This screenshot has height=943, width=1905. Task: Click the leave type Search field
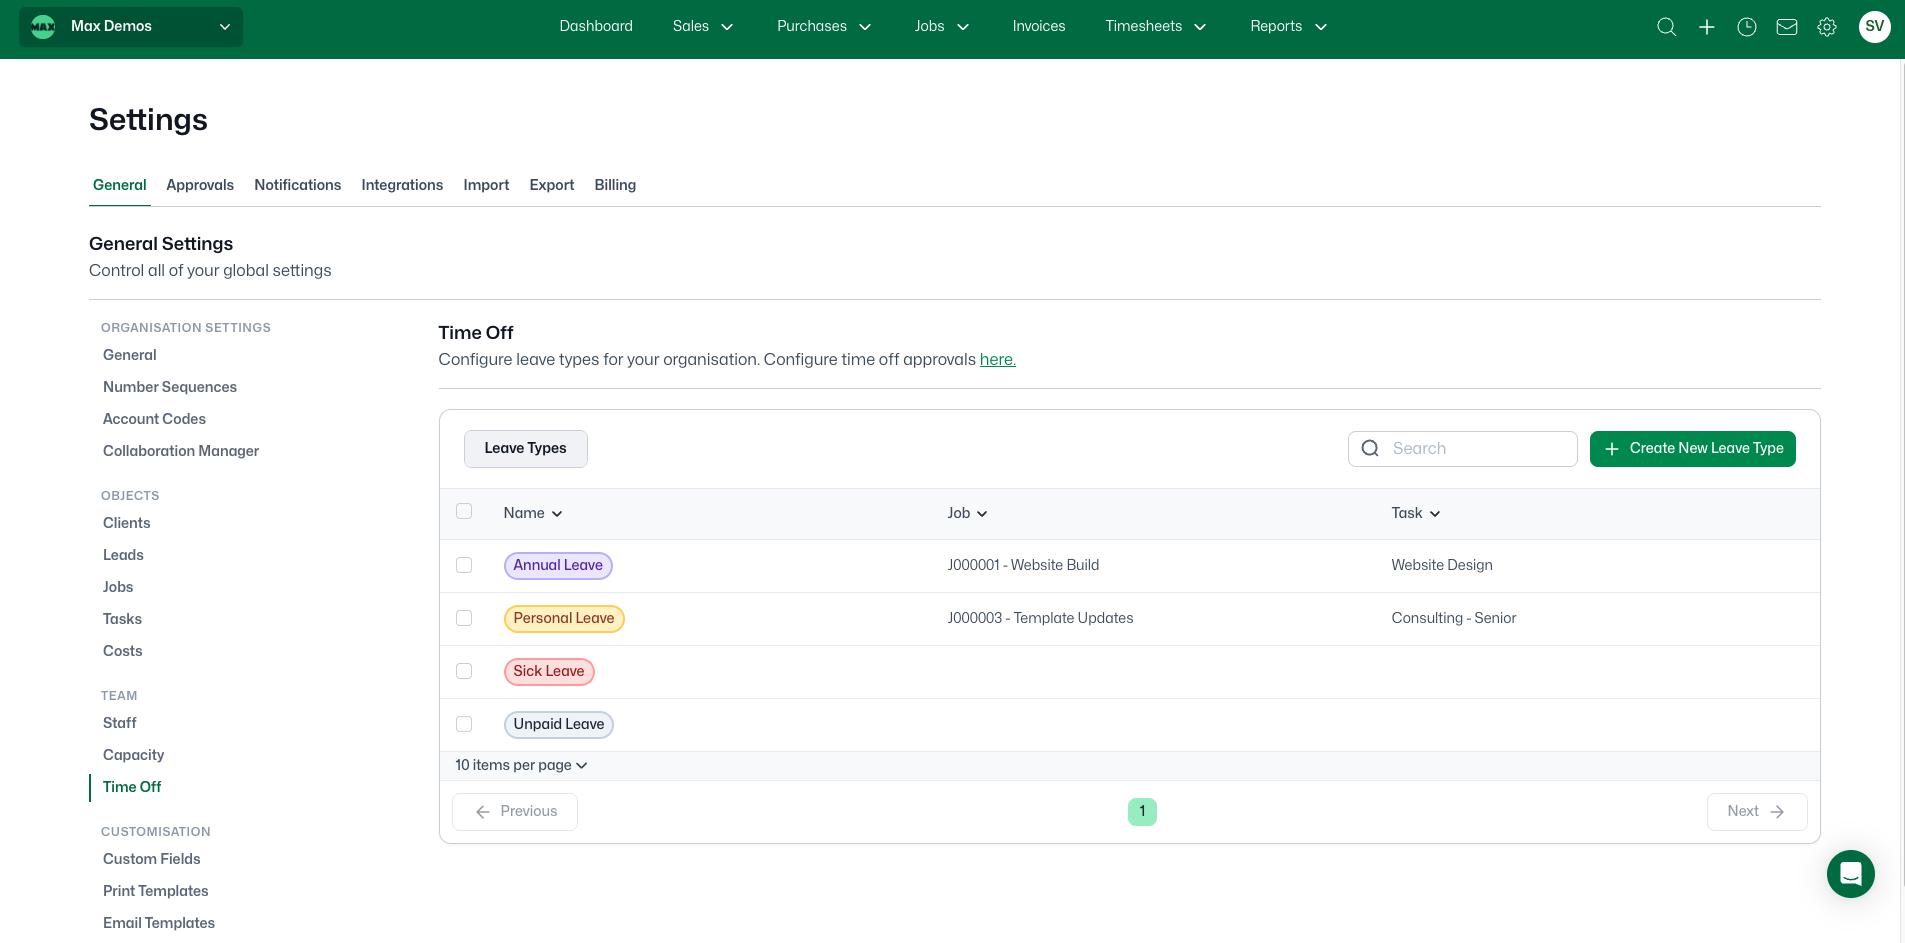point(1463,449)
